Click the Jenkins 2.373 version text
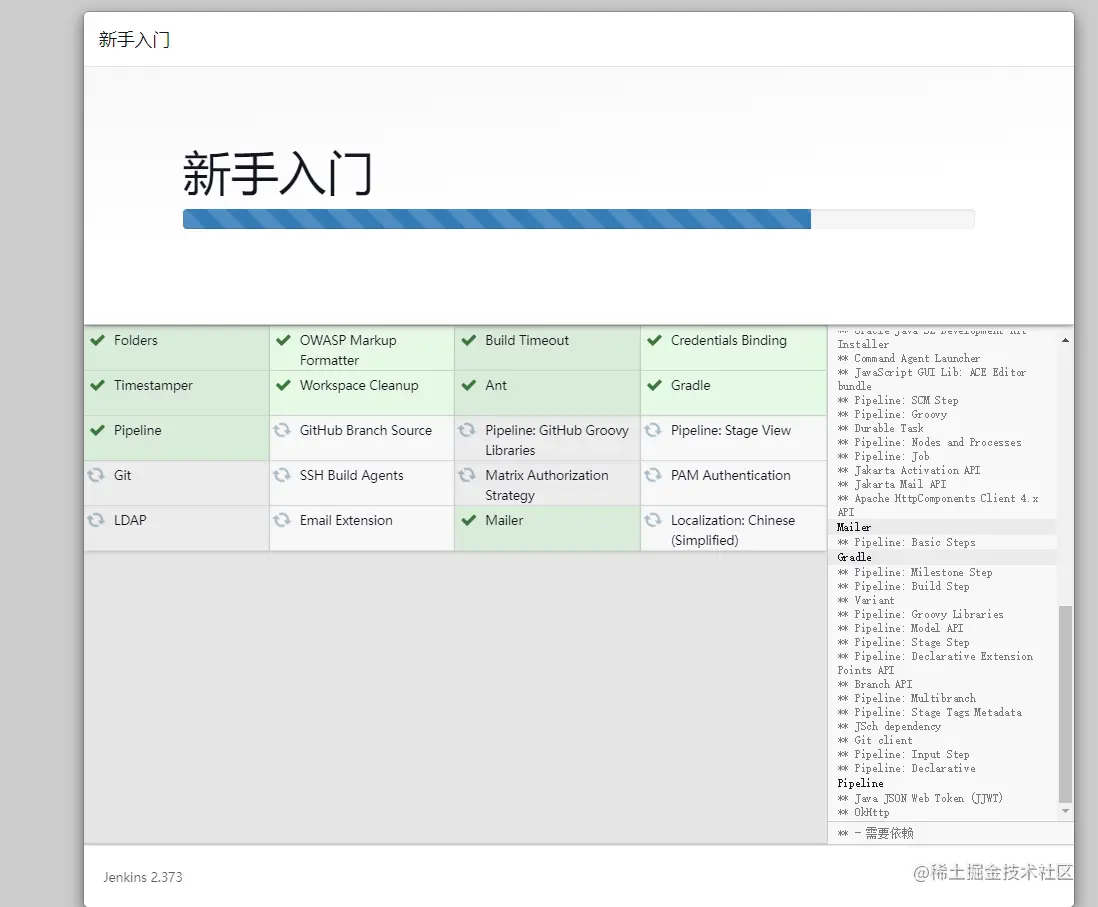The height and width of the screenshot is (907, 1098). pyautogui.click(x=143, y=878)
